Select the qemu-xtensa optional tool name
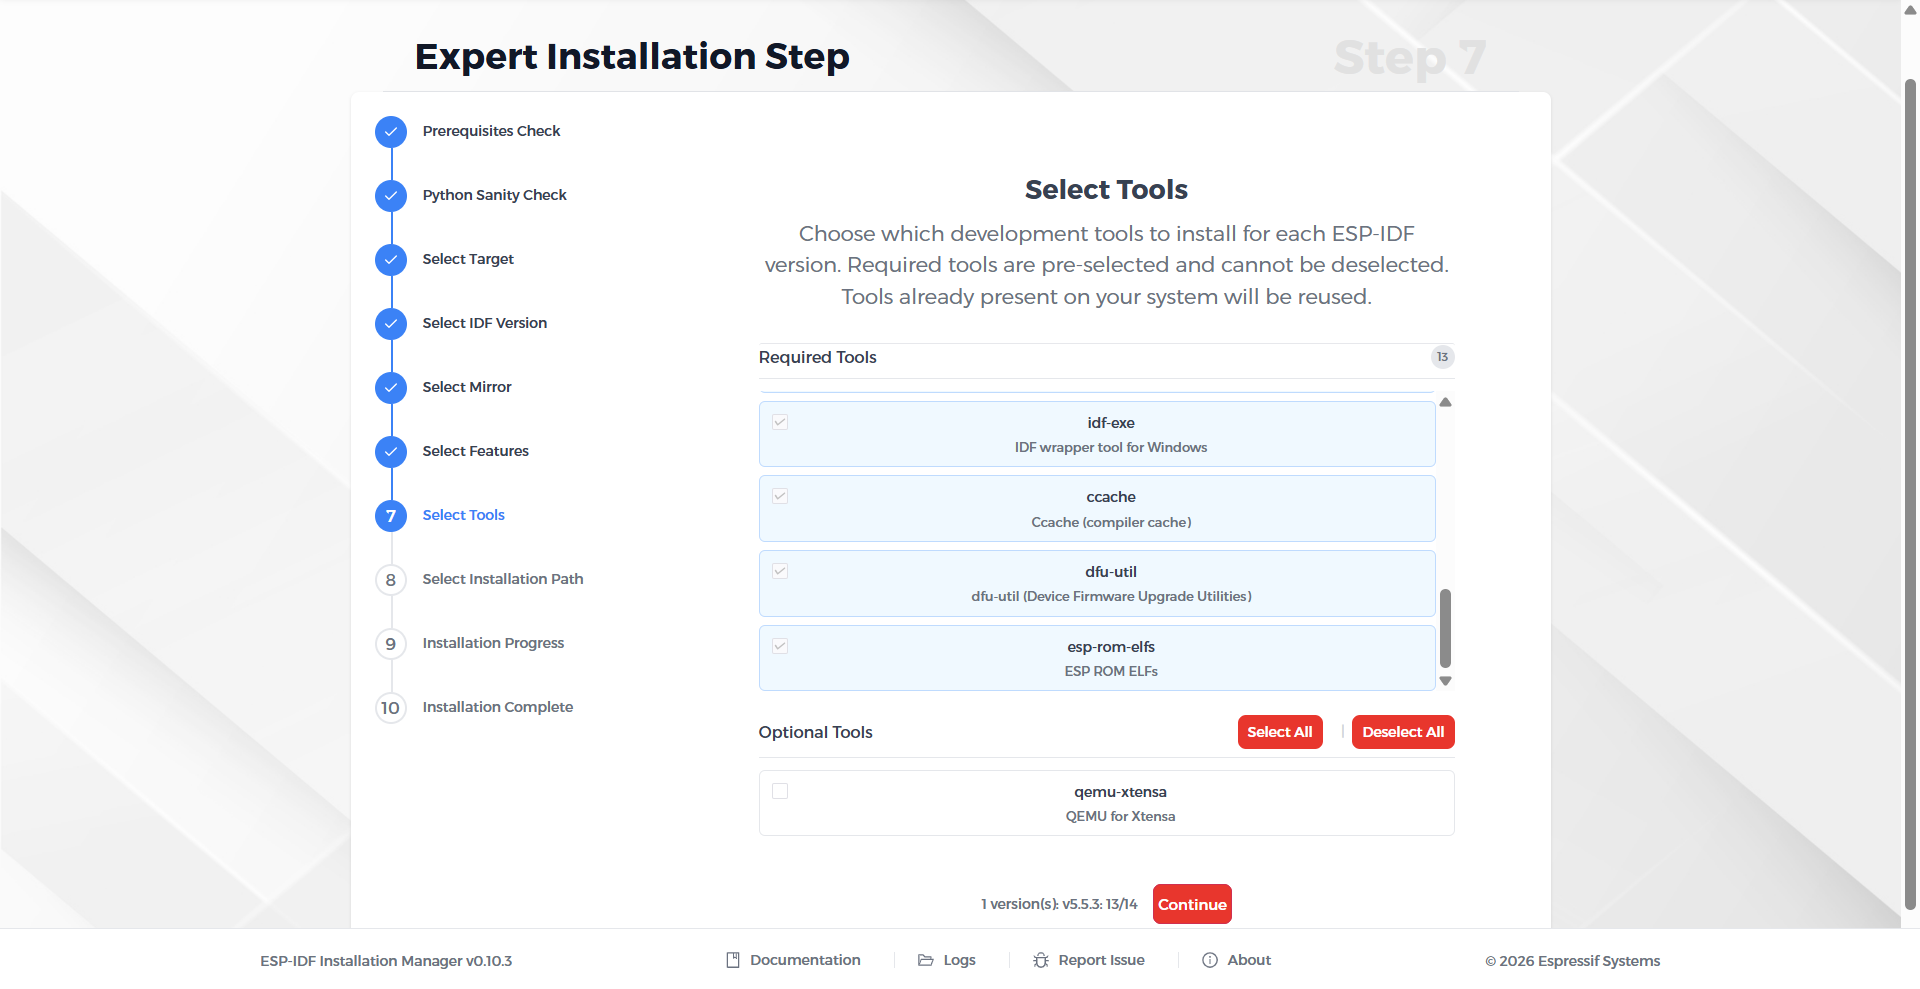The height and width of the screenshot is (989, 1920). point(1120,792)
